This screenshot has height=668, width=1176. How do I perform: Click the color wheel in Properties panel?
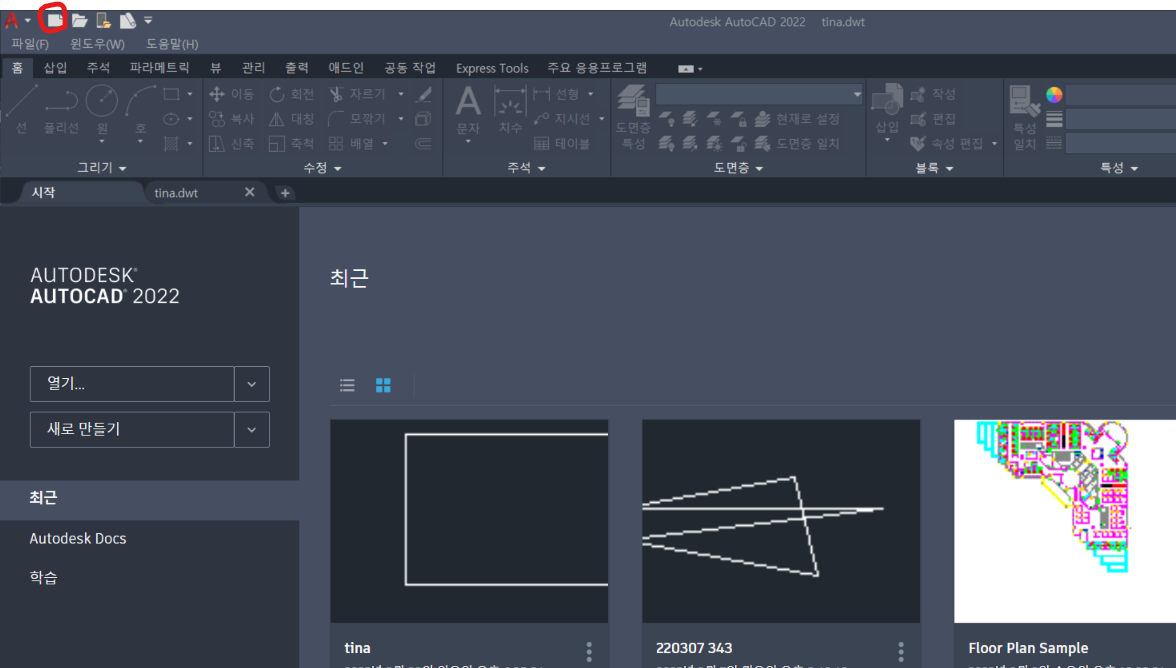click(1054, 94)
